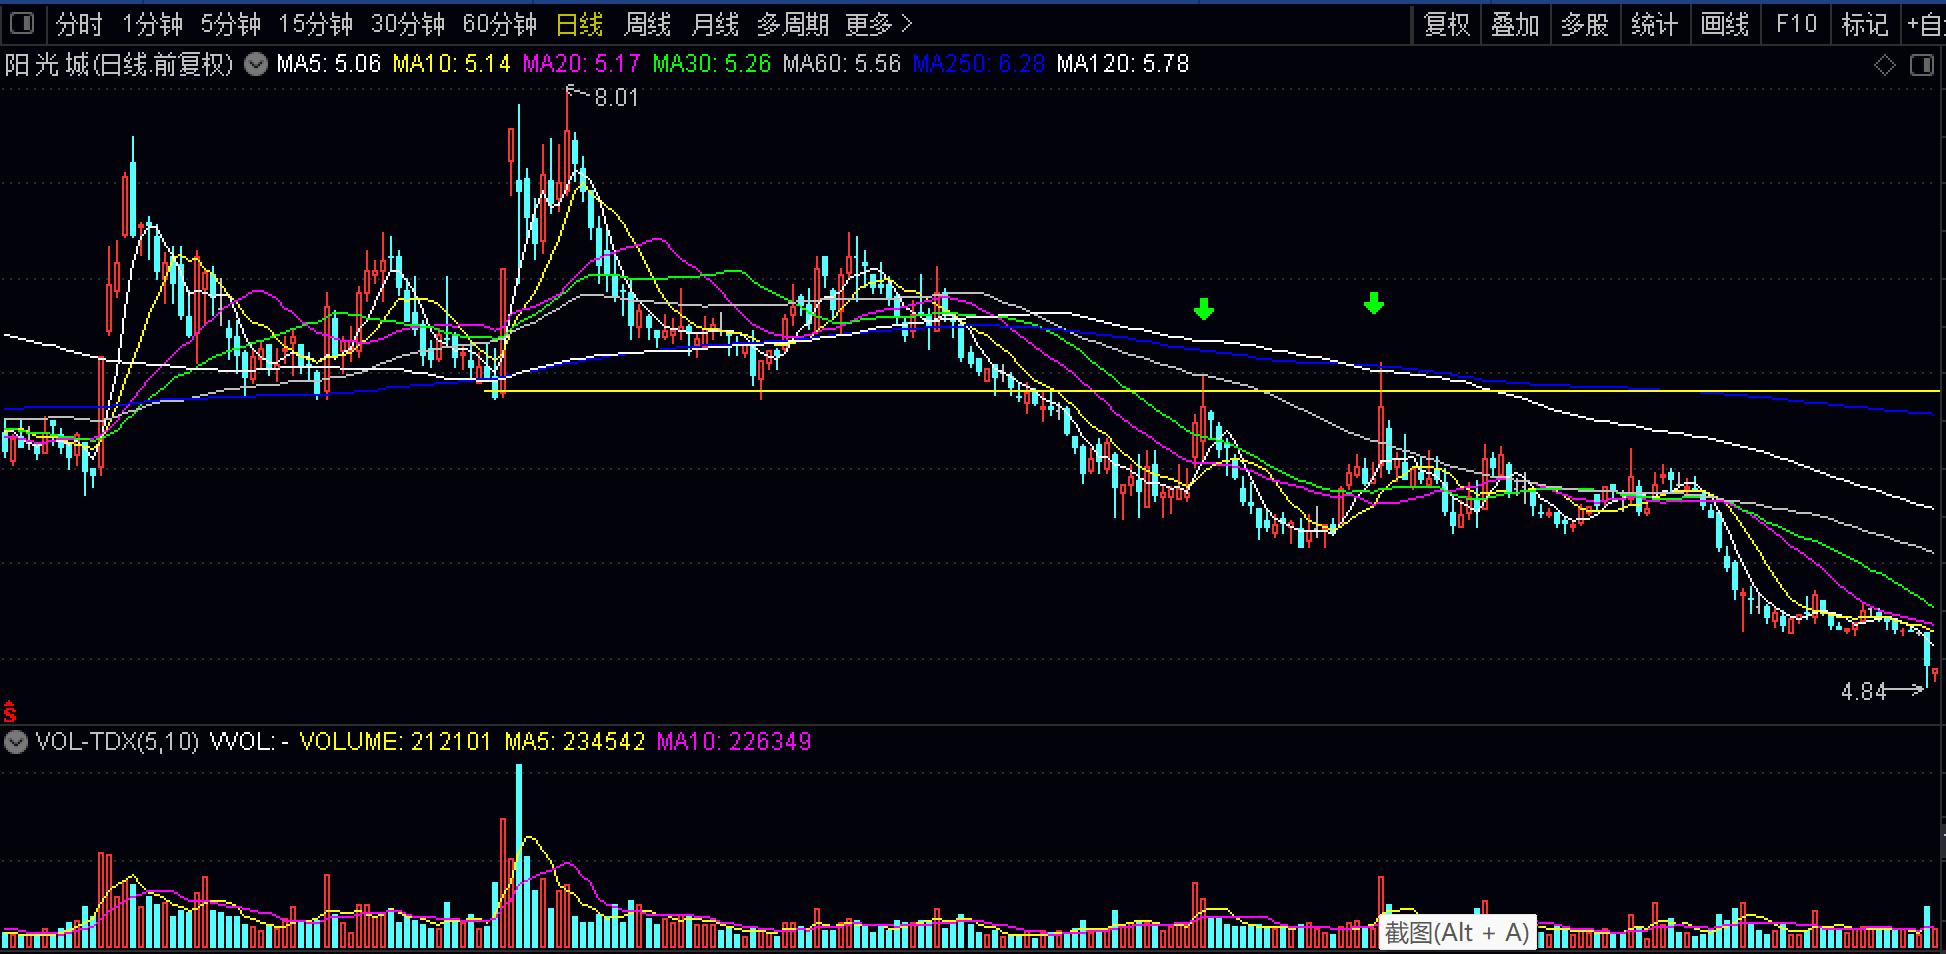1946x954 pixels.
Task: Expand the 更多 periods menu
Action: click(x=879, y=24)
